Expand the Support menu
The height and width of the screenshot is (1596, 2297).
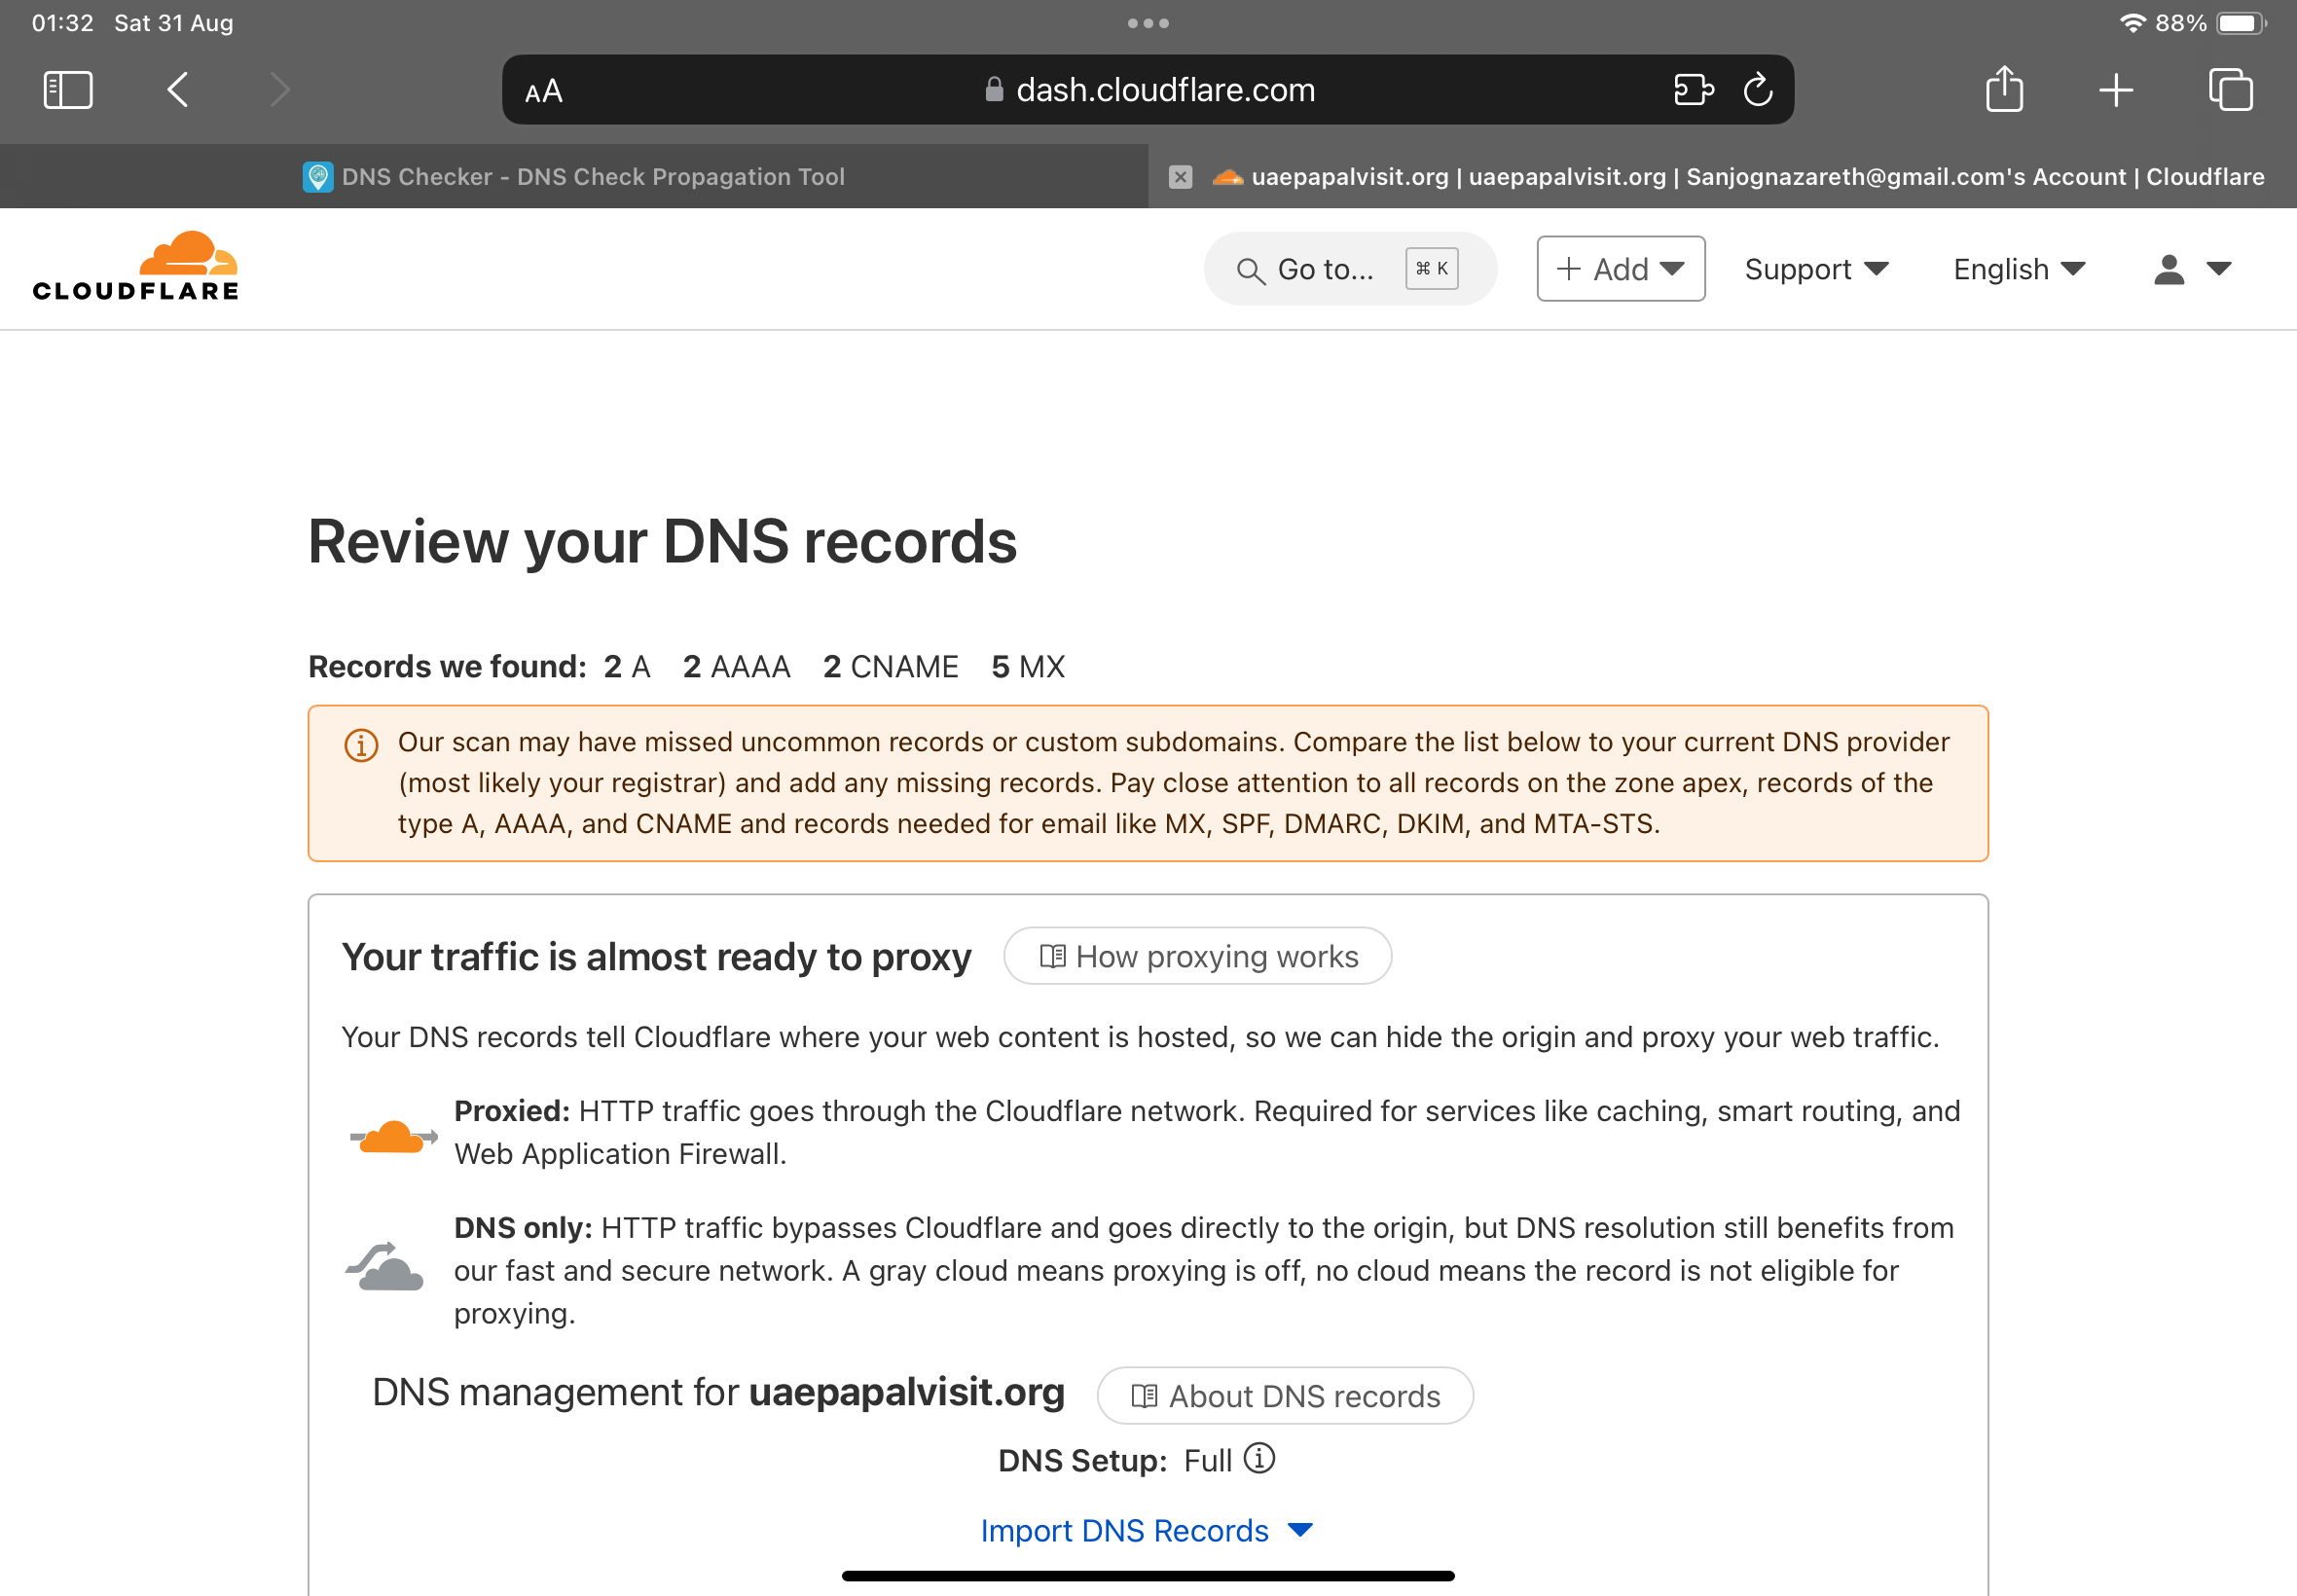1816,269
